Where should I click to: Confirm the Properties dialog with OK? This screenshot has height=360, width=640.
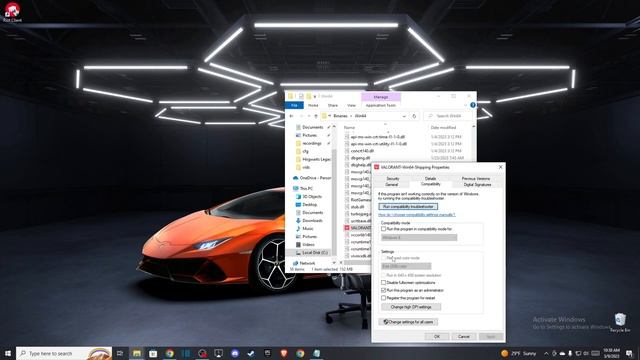(x=437, y=337)
